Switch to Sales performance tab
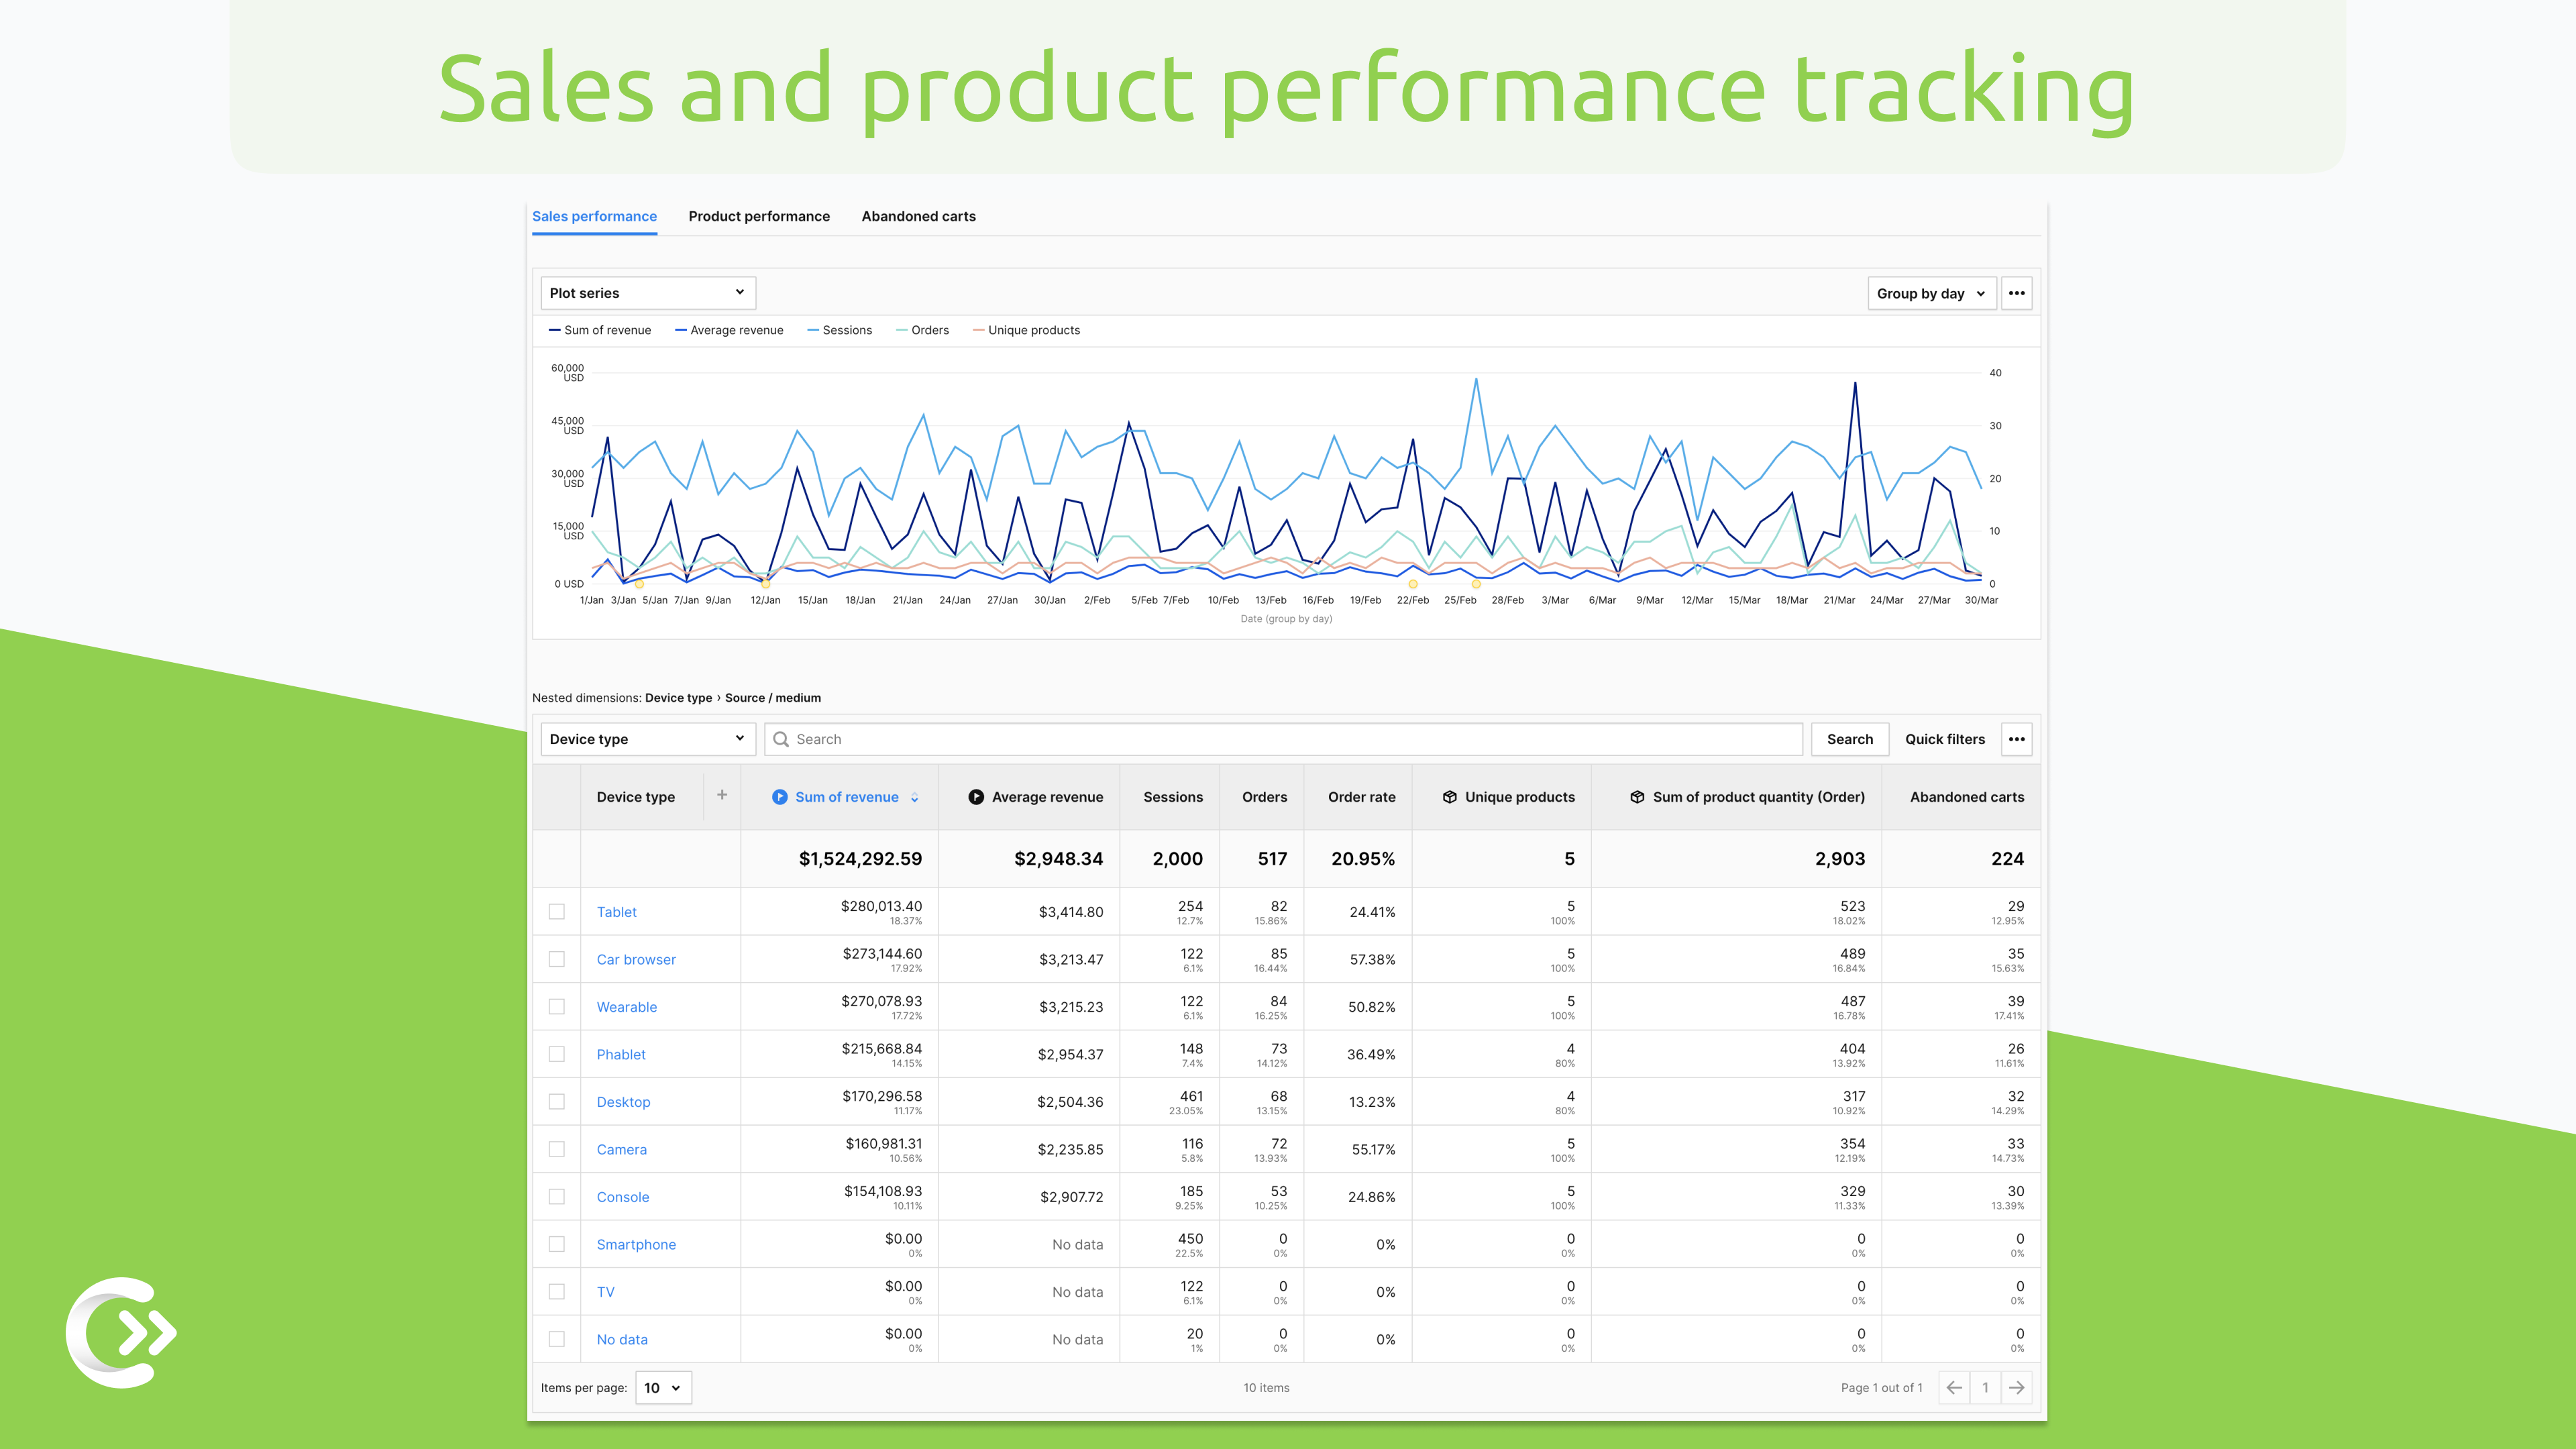Image resolution: width=2576 pixels, height=1449 pixels. [594, 216]
